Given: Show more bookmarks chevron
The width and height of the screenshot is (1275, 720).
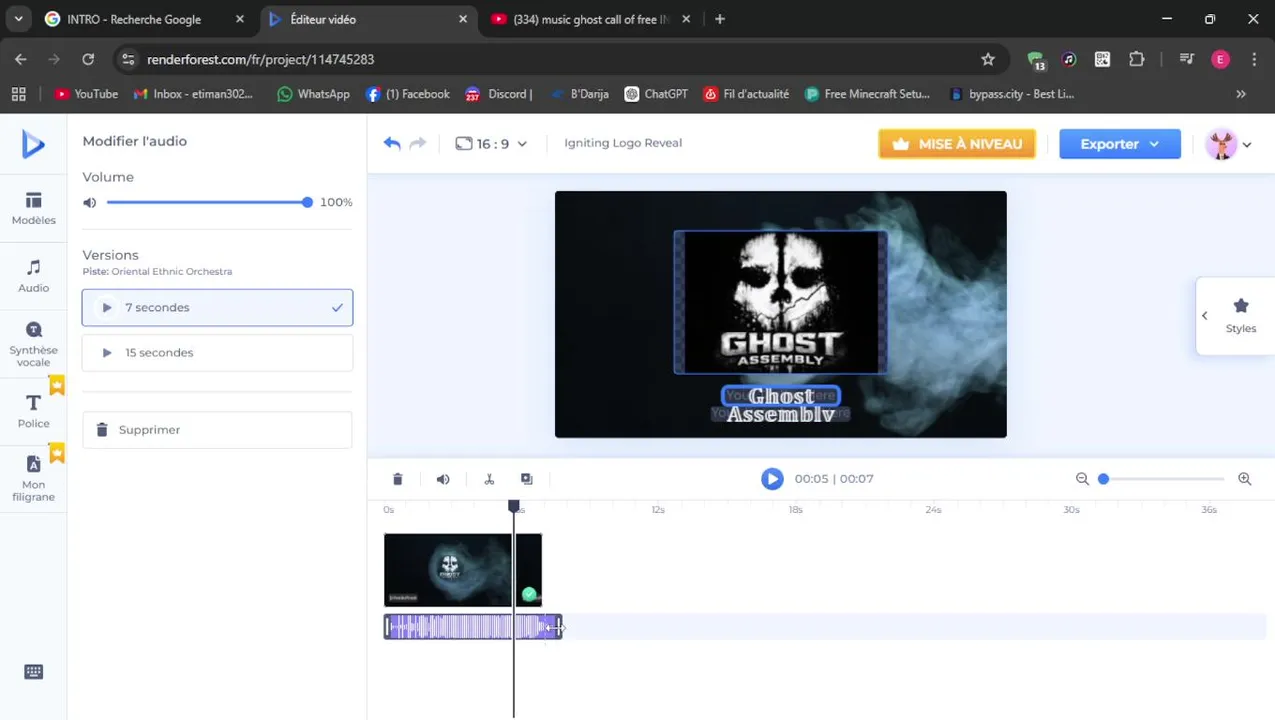Looking at the screenshot, I should (1241, 94).
